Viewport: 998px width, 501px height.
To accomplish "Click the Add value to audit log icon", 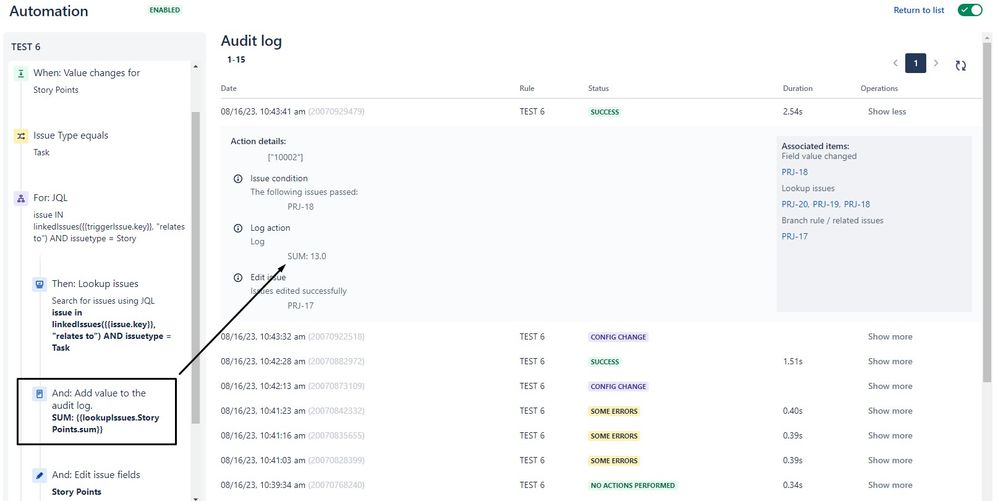I will click(40, 394).
